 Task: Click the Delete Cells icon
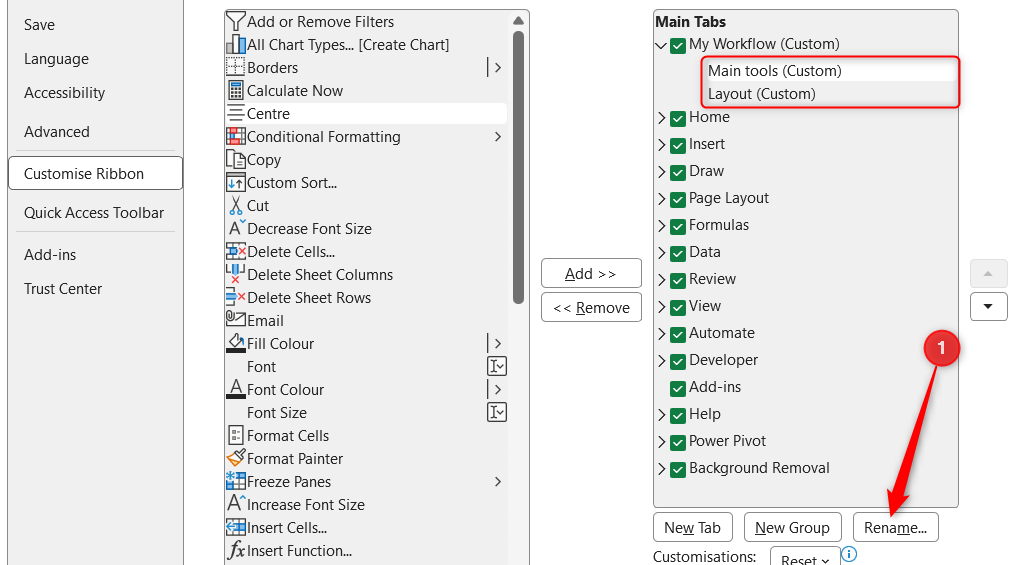pyautogui.click(x=236, y=252)
